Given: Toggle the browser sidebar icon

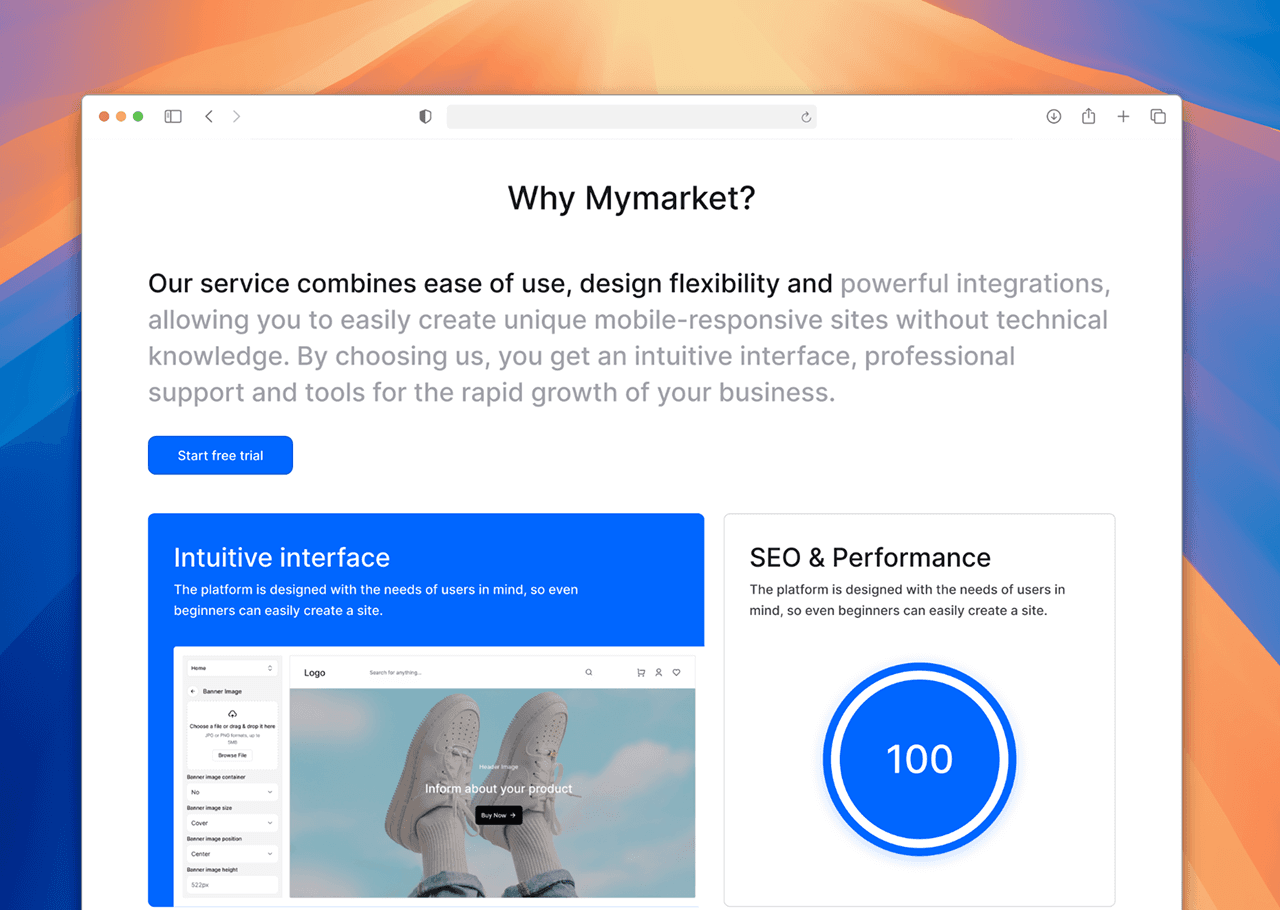Looking at the screenshot, I should (x=172, y=116).
